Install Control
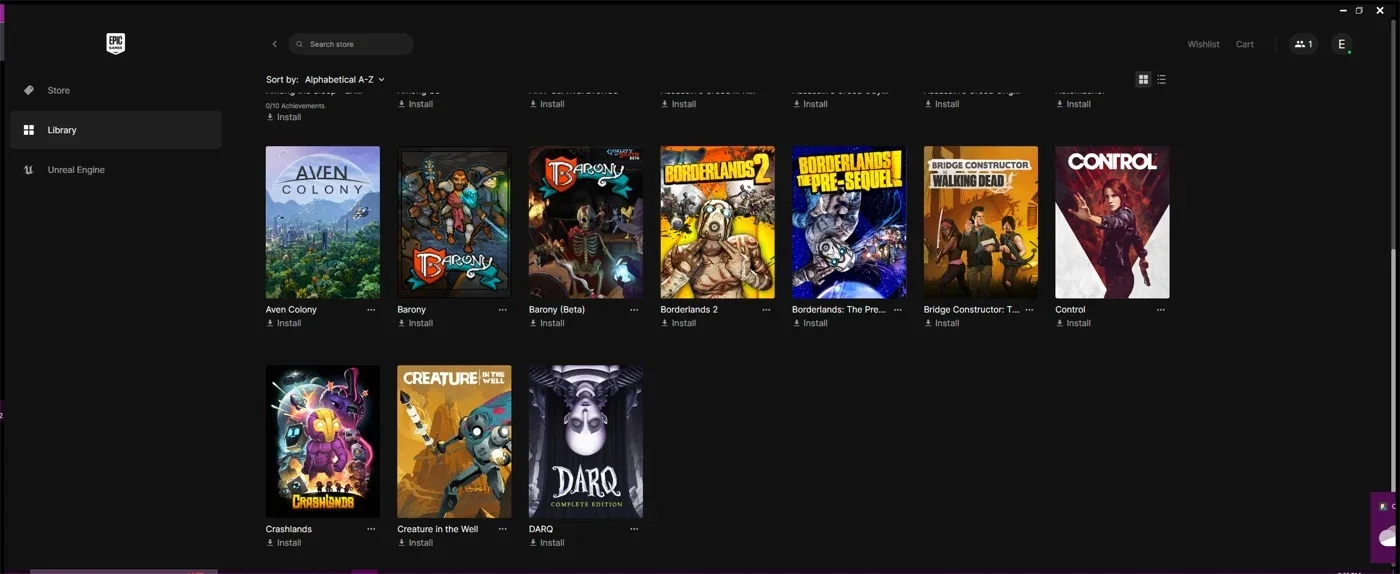Viewport: 1400px width, 574px height. [1074, 323]
